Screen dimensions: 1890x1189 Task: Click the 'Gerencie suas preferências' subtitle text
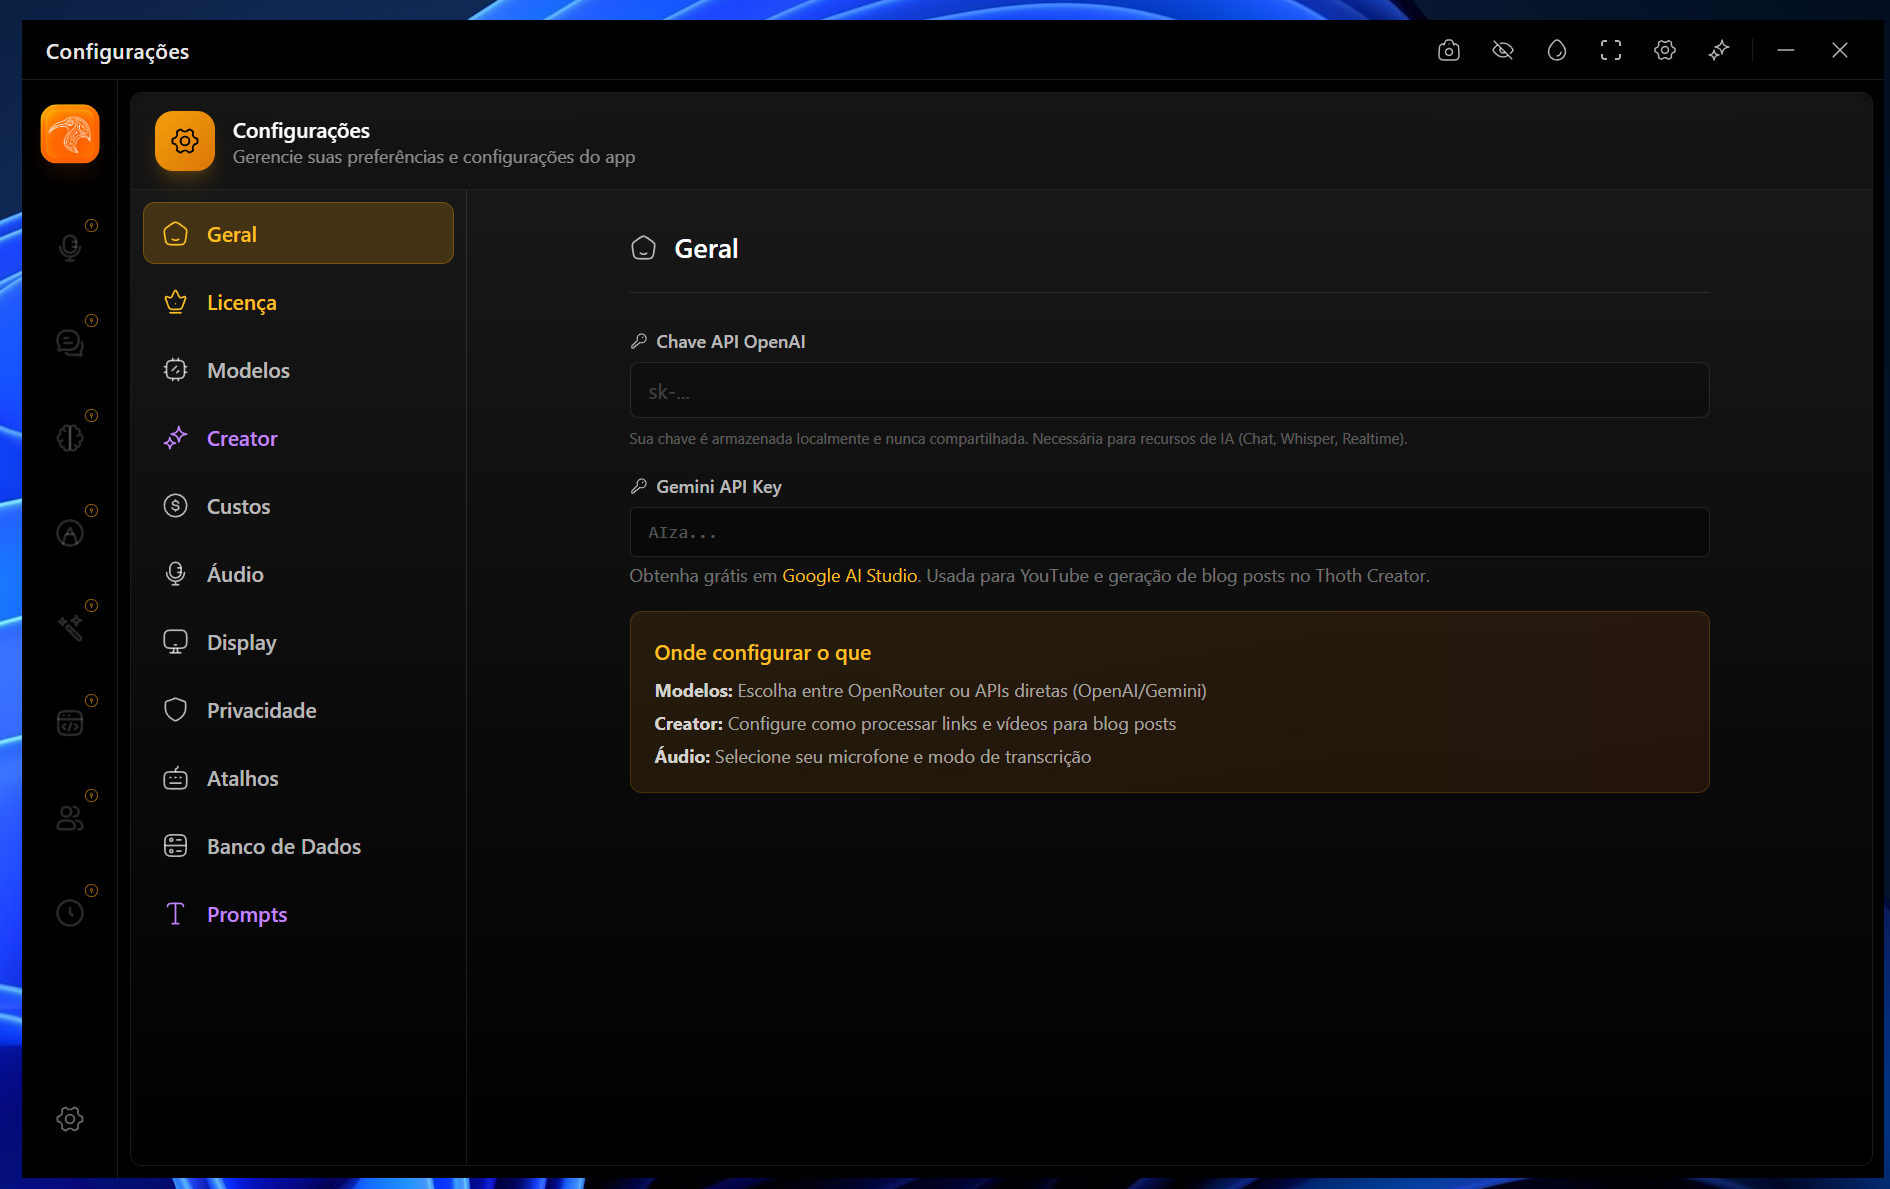[434, 157]
